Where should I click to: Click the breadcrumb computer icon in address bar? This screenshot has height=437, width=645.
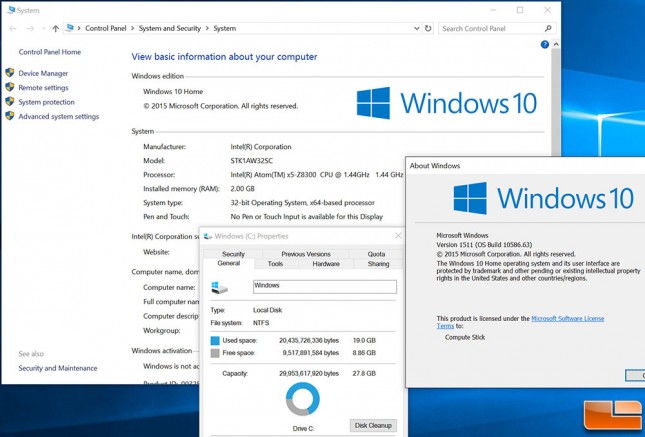pyautogui.click(x=70, y=28)
